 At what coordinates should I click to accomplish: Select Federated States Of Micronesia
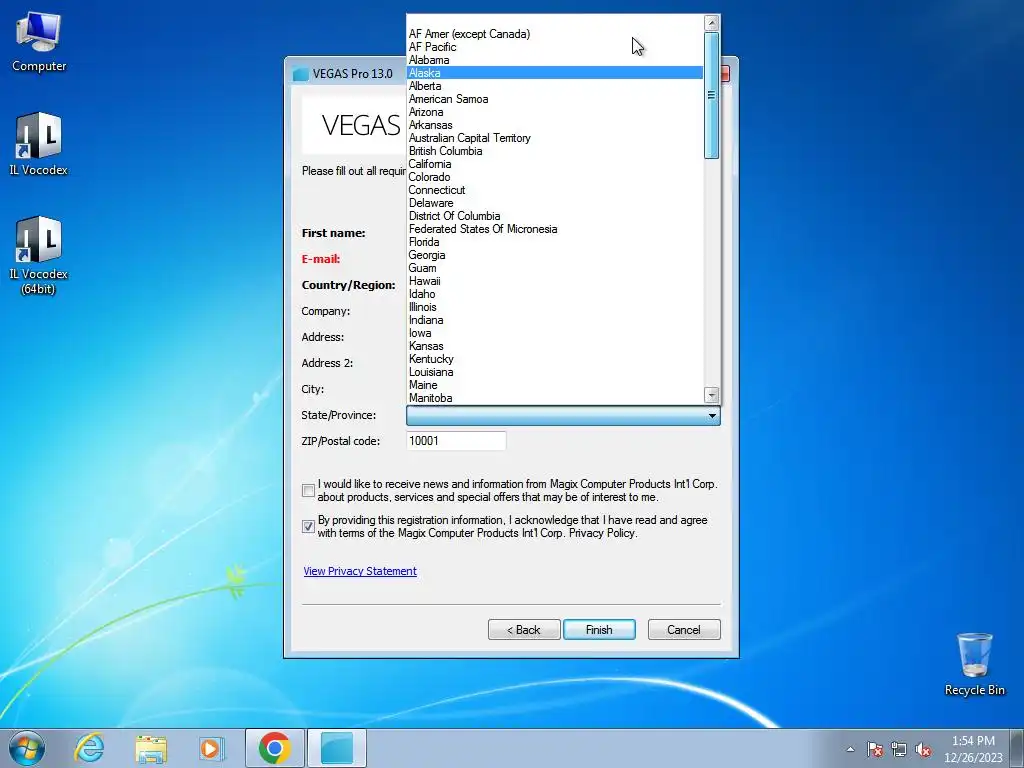tap(554, 229)
